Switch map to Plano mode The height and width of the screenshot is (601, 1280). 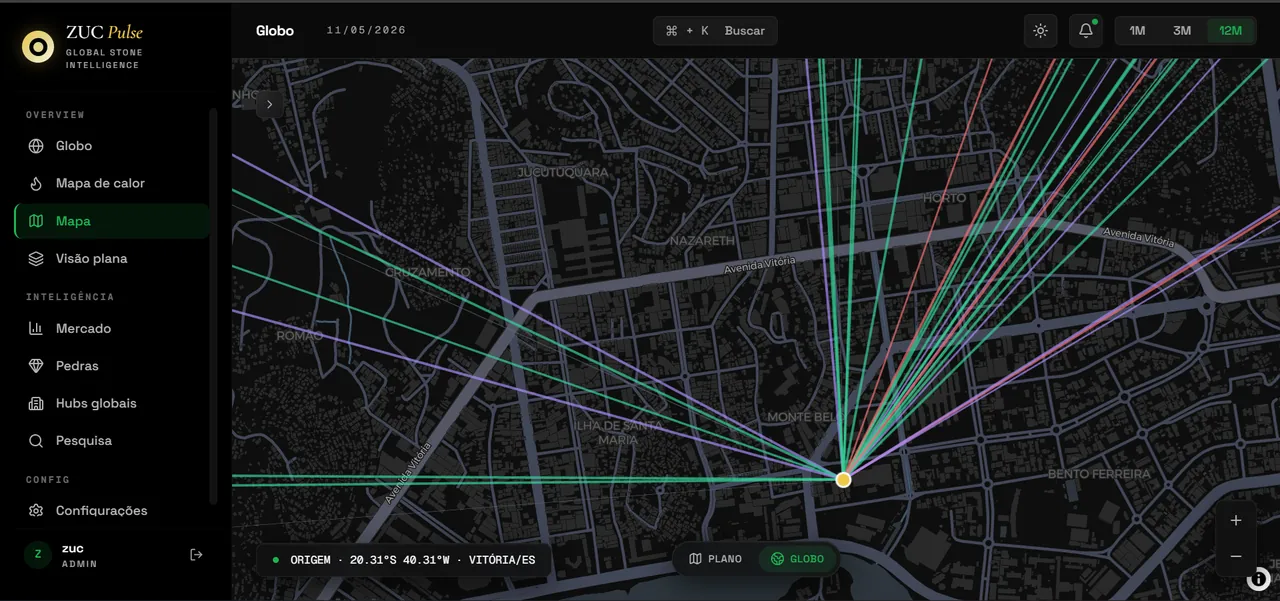click(x=716, y=559)
